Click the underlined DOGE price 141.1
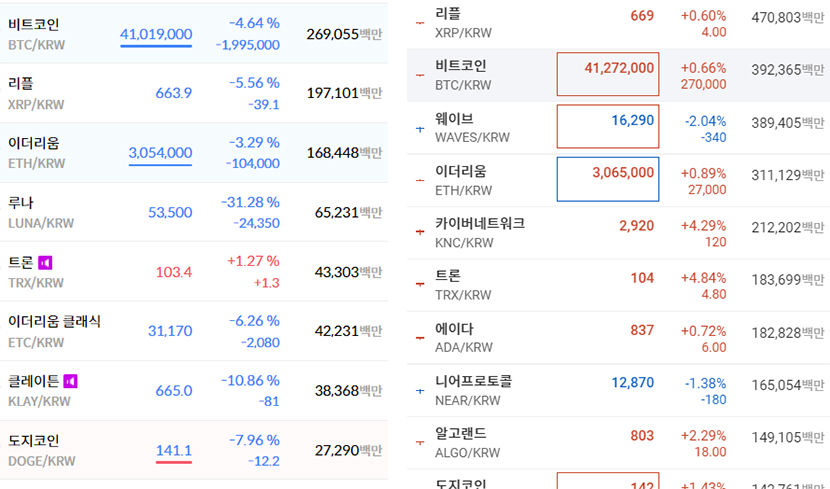The image size is (830, 489). click(174, 452)
